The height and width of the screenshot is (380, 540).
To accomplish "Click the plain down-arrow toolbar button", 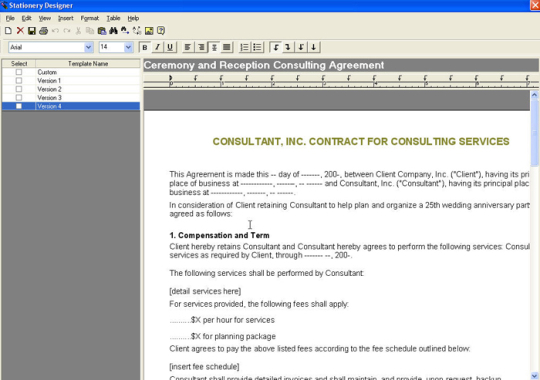I will [314, 47].
